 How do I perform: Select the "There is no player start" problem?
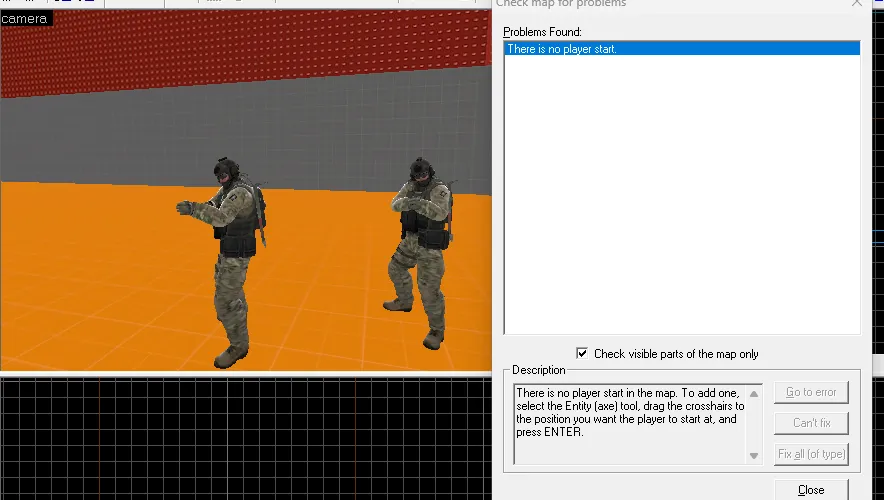[682, 48]
